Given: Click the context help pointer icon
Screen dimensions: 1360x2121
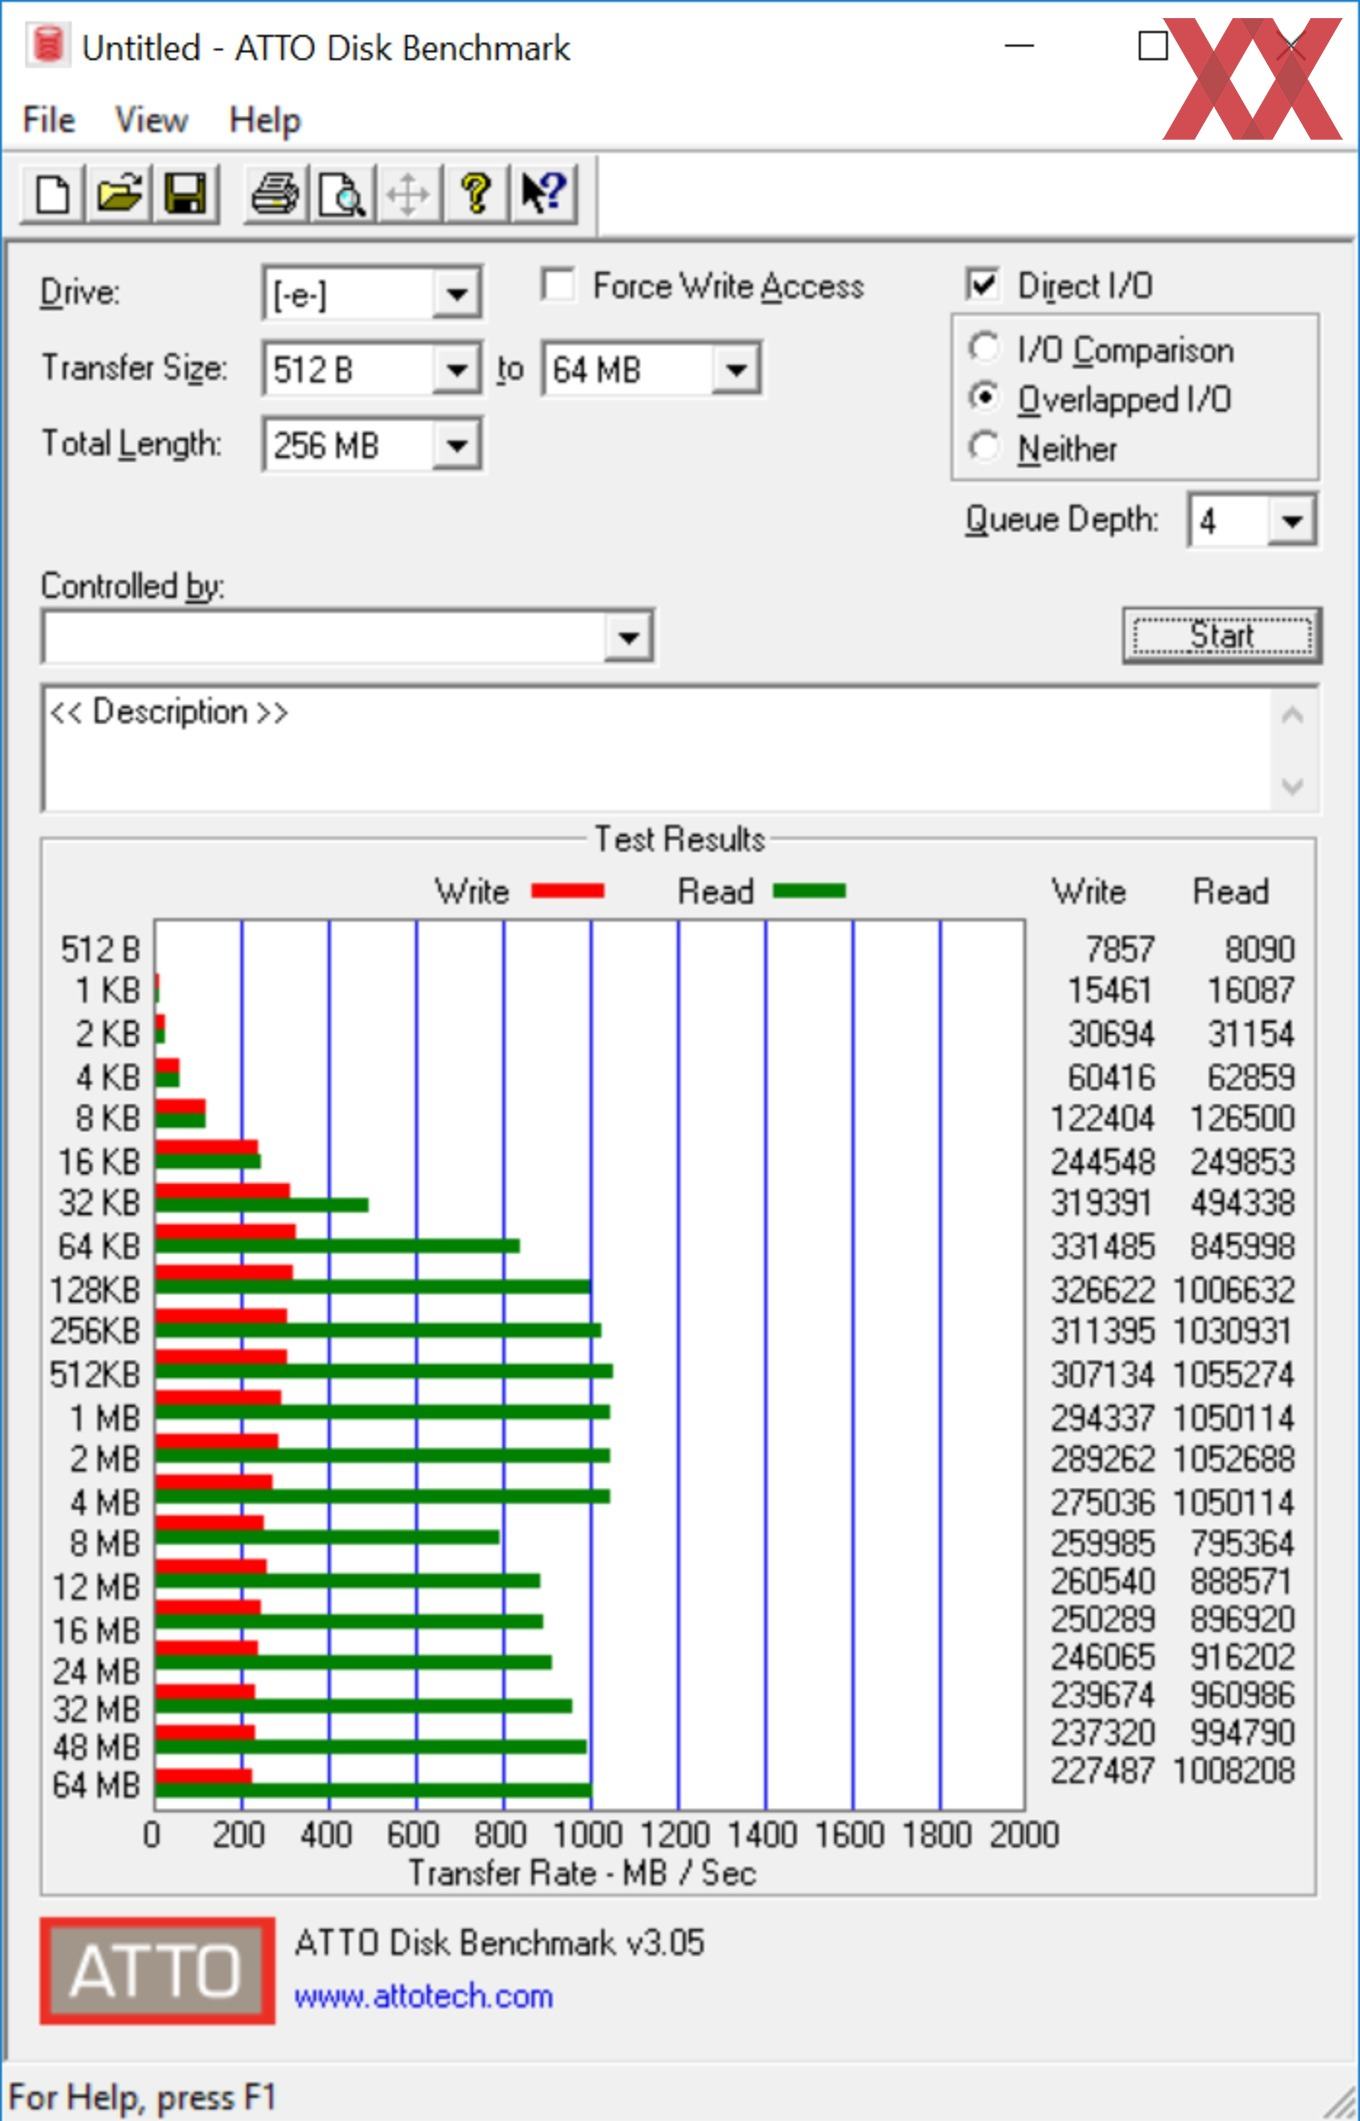Looking at the screenshot, I should click(x=543, y=193).
